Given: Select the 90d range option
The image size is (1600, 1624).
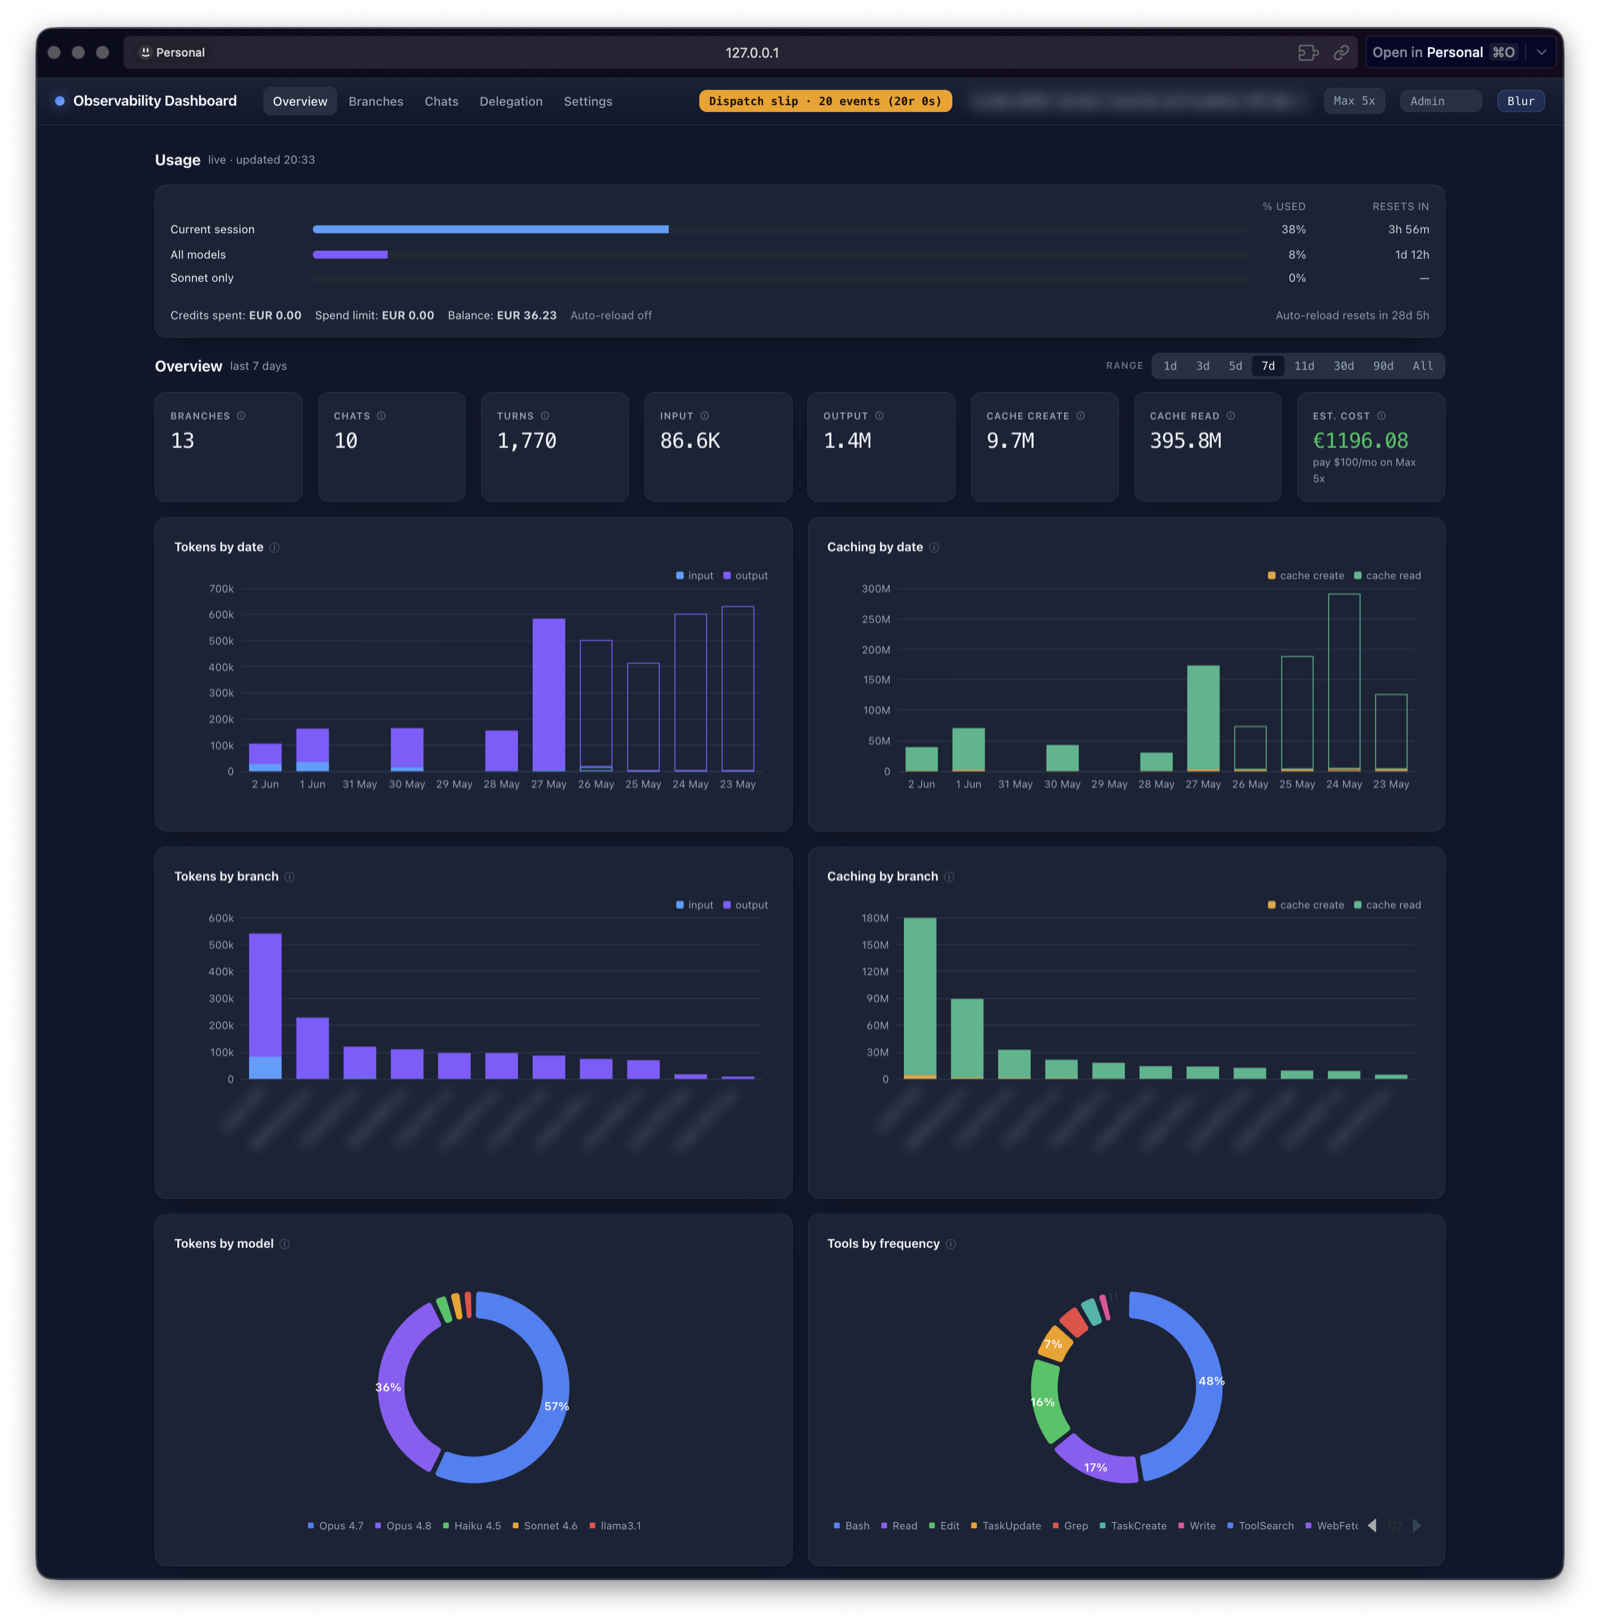Looking at the screenshot, I should tap(1383, 366).
